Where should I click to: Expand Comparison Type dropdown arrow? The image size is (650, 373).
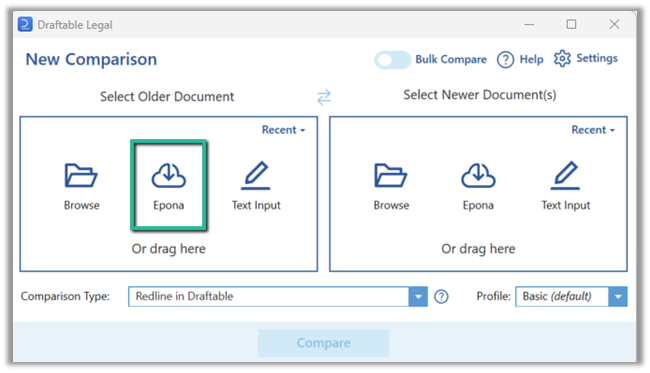click(x=418, y=297)
